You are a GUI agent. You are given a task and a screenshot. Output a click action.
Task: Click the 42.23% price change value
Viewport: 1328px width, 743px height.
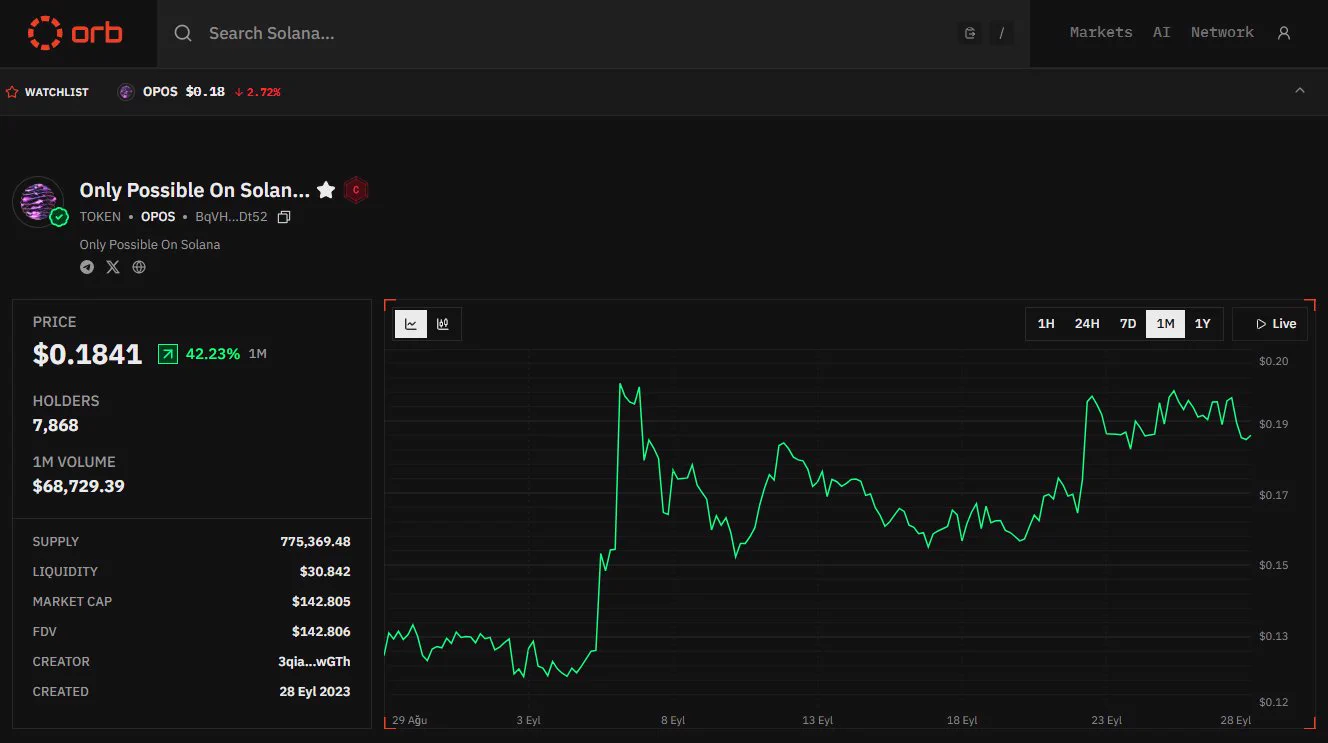213,354
